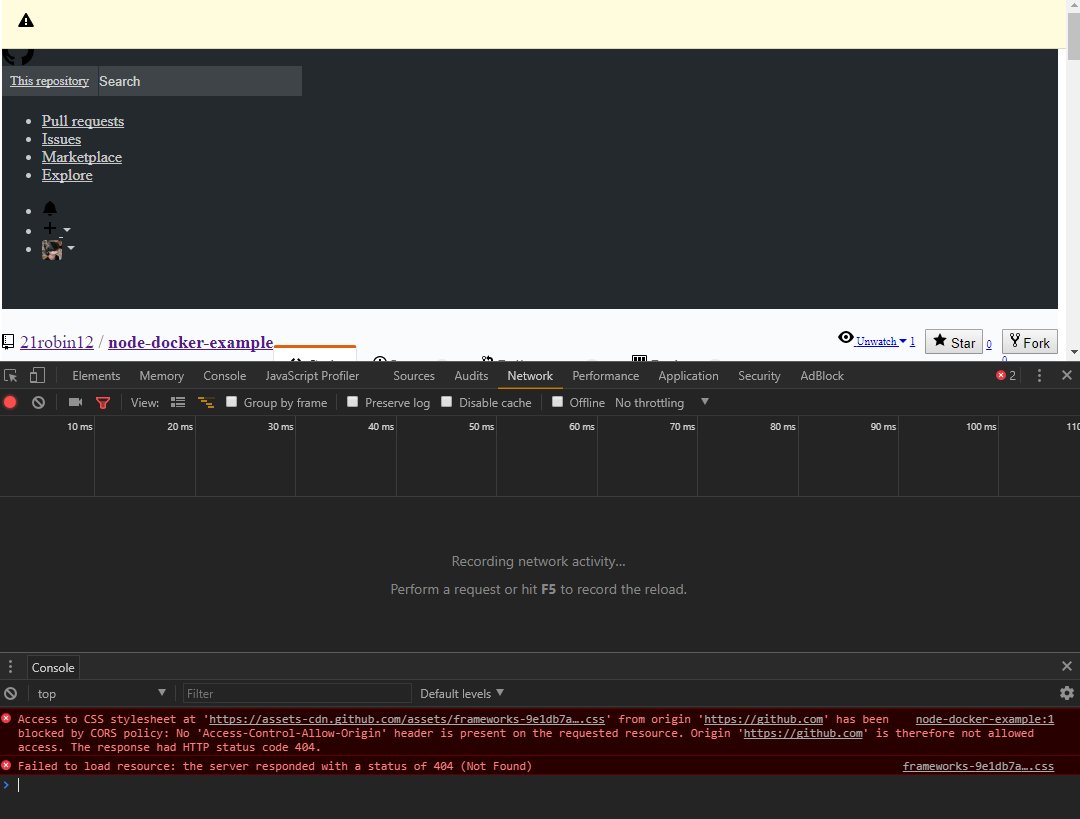Clear console using the ban icon
The height and width of the screenshot is (819, 1080).
[x=10, y=694]
